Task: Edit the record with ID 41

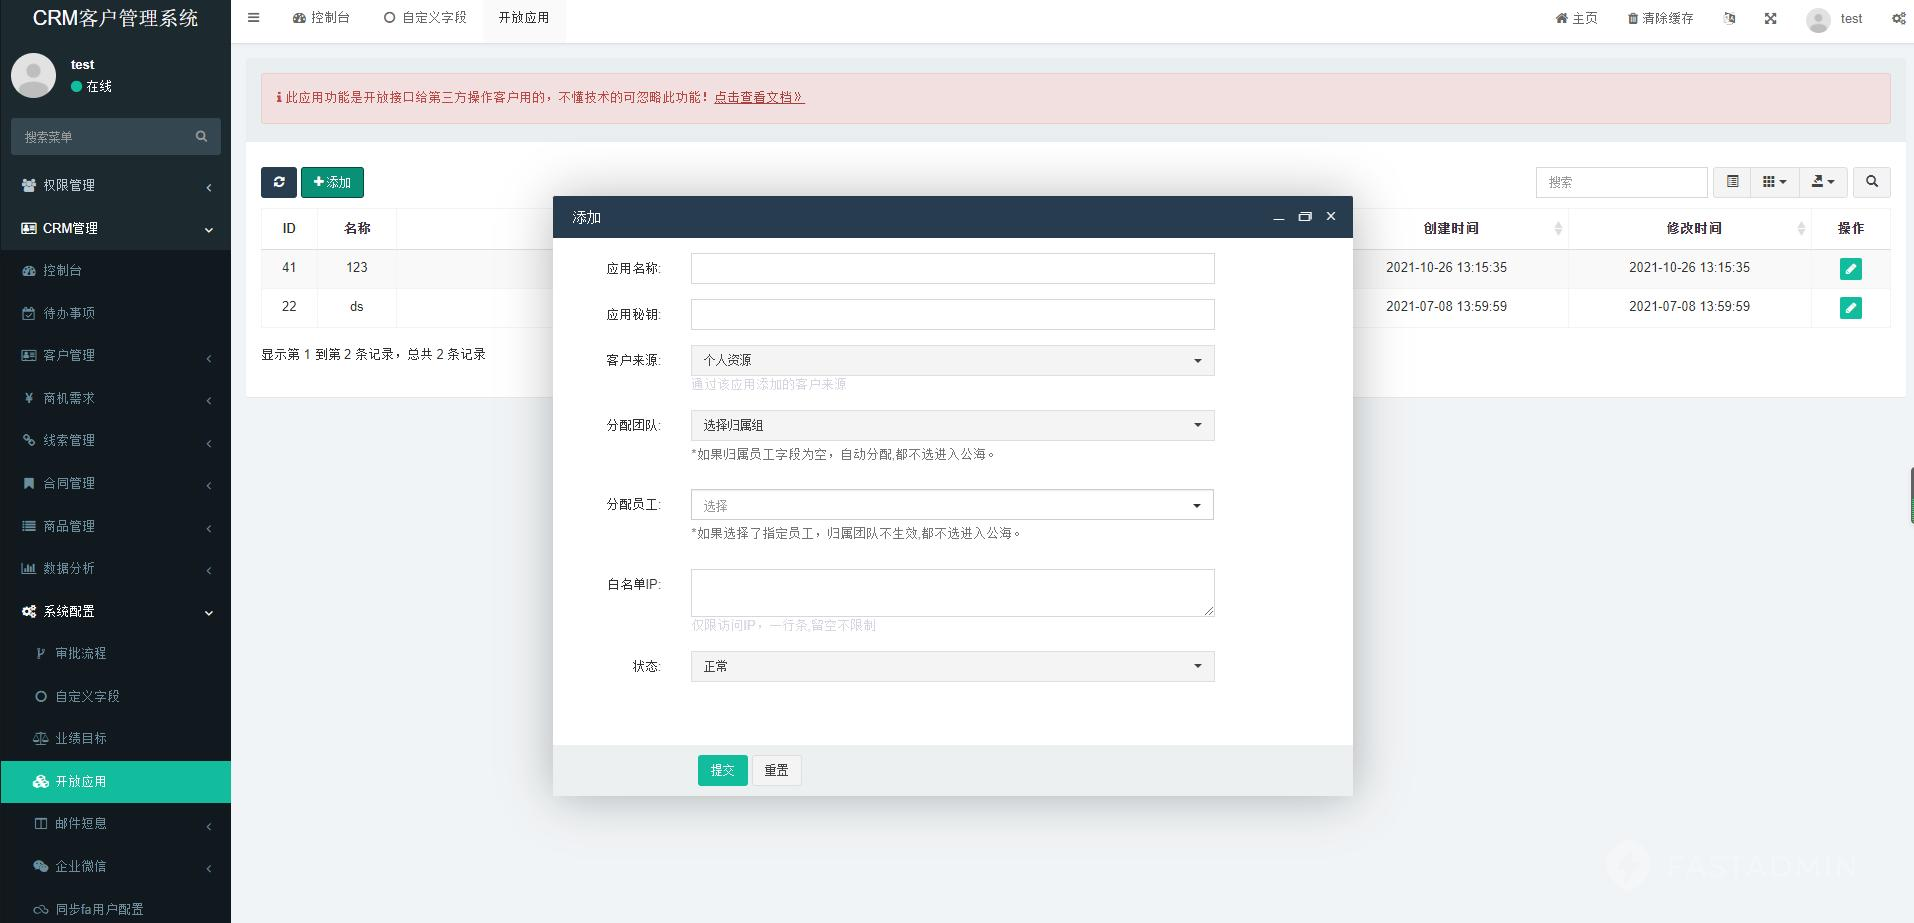Action: [1851, 268]
